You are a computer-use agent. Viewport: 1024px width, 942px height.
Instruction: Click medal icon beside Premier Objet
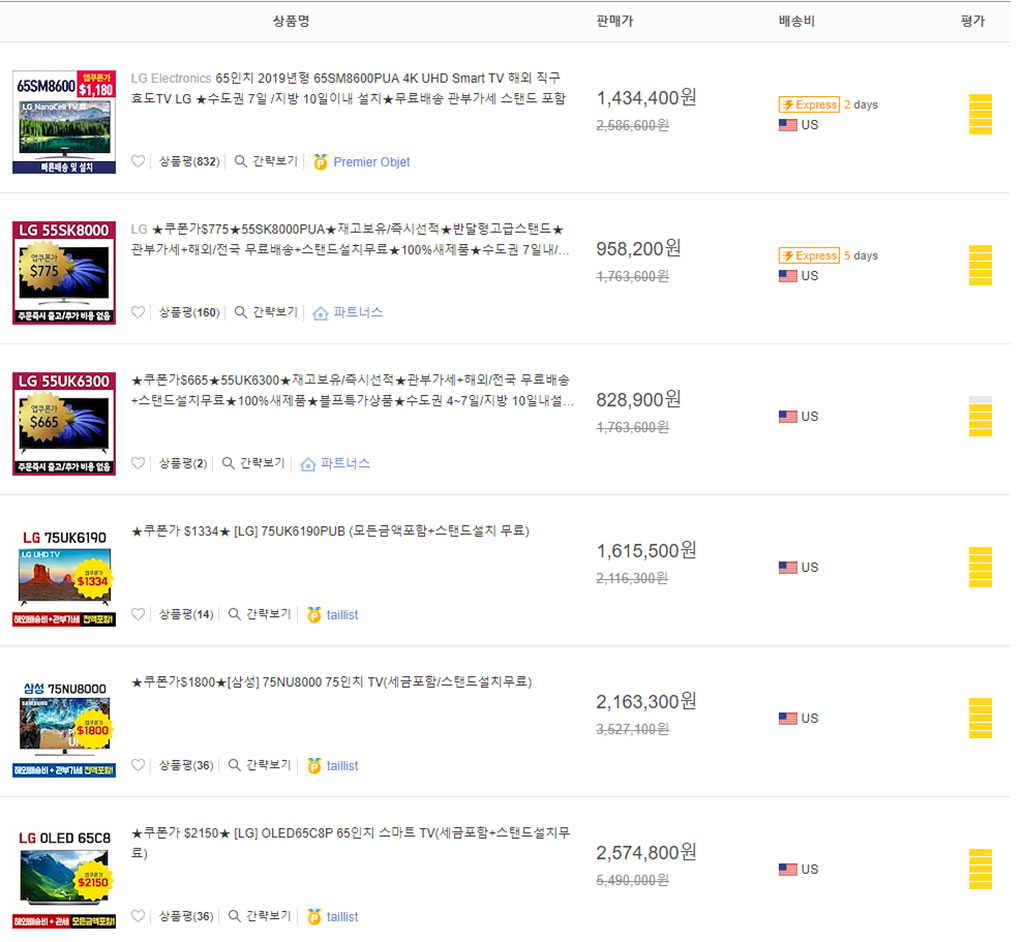(320, 162)
